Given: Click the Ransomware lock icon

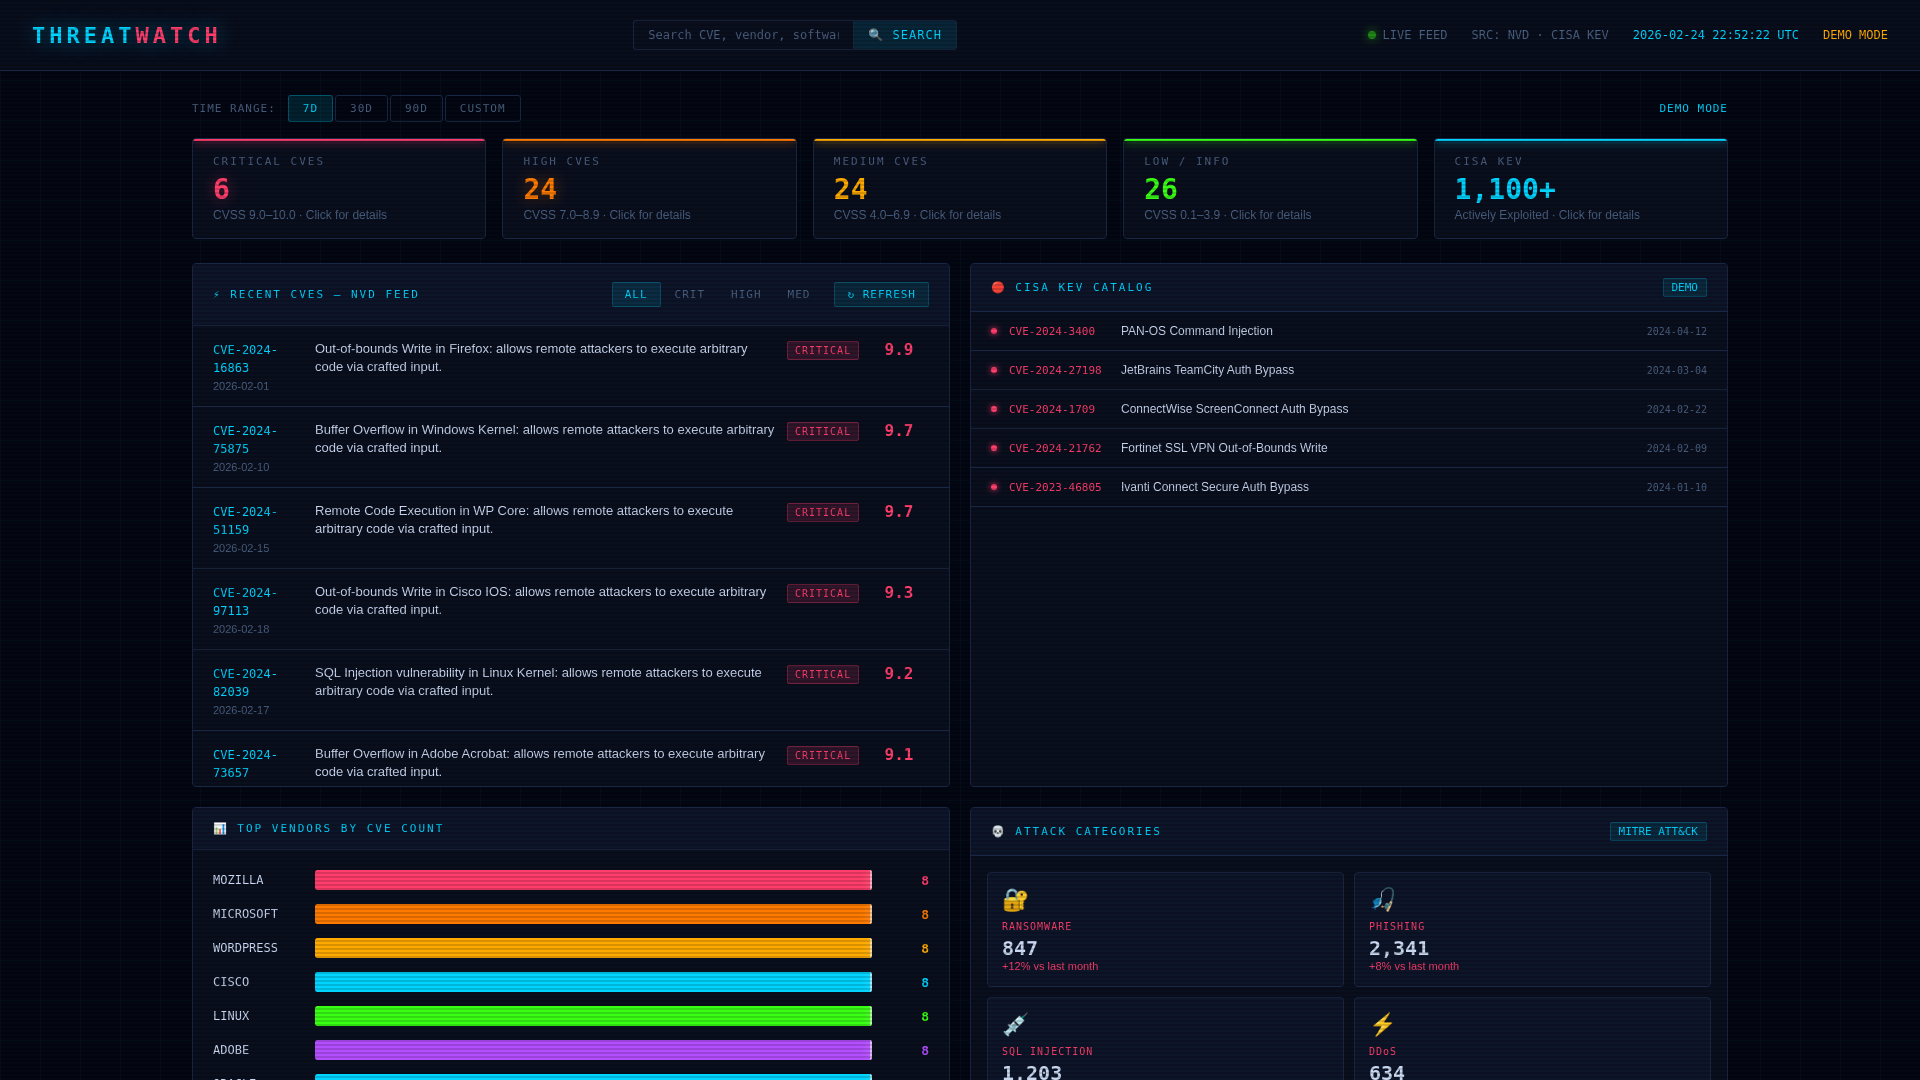Looking at the screenshot, I should click(1015, 900).
